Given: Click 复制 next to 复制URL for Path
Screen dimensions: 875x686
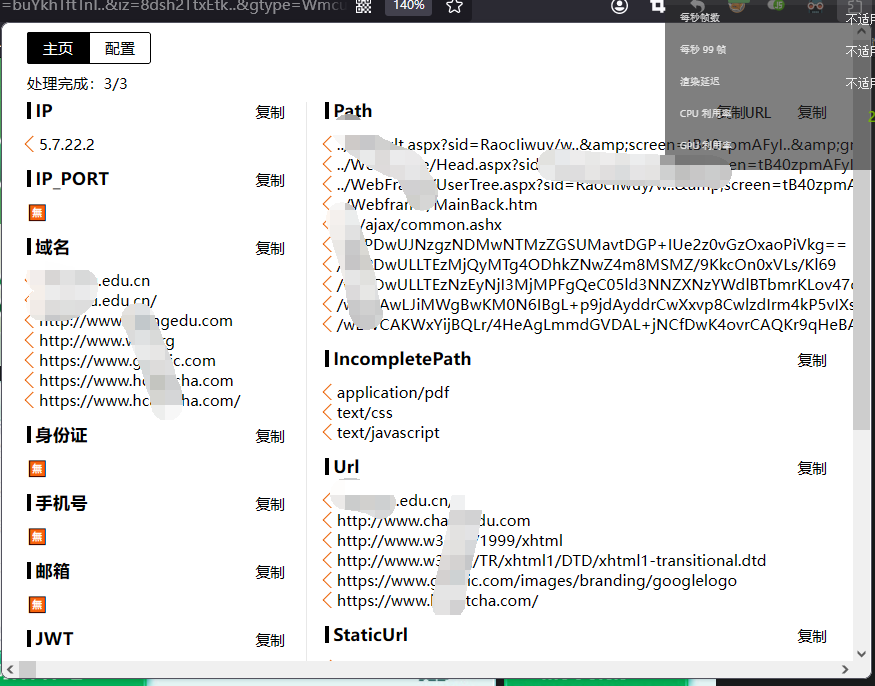Looking at the screenshot, I should pyautogui.click(x=812, y=113).
